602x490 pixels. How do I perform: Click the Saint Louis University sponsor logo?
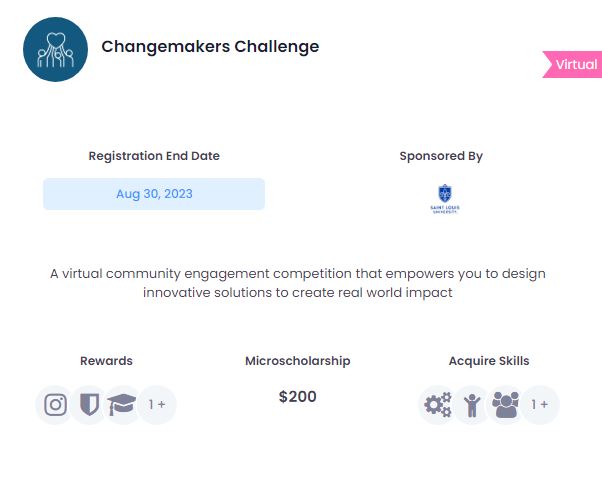click(445, 199)
